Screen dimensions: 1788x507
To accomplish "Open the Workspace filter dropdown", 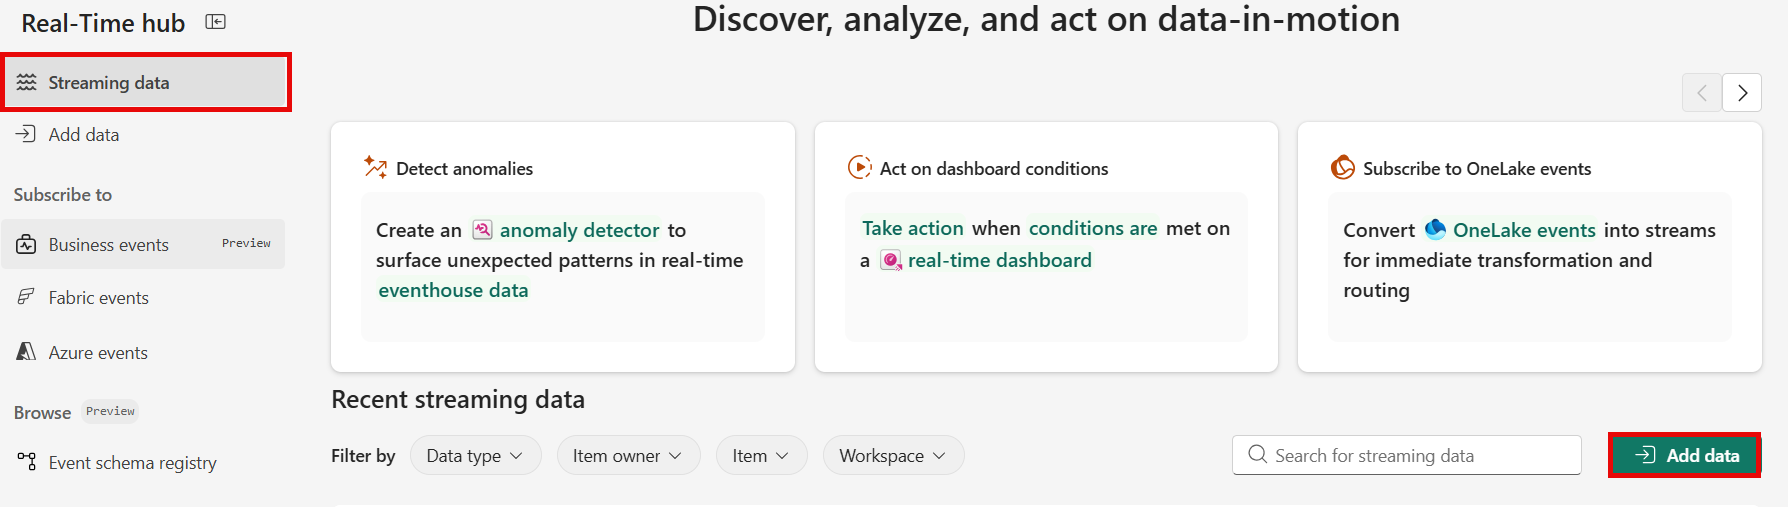I will (x=892, y=455).
